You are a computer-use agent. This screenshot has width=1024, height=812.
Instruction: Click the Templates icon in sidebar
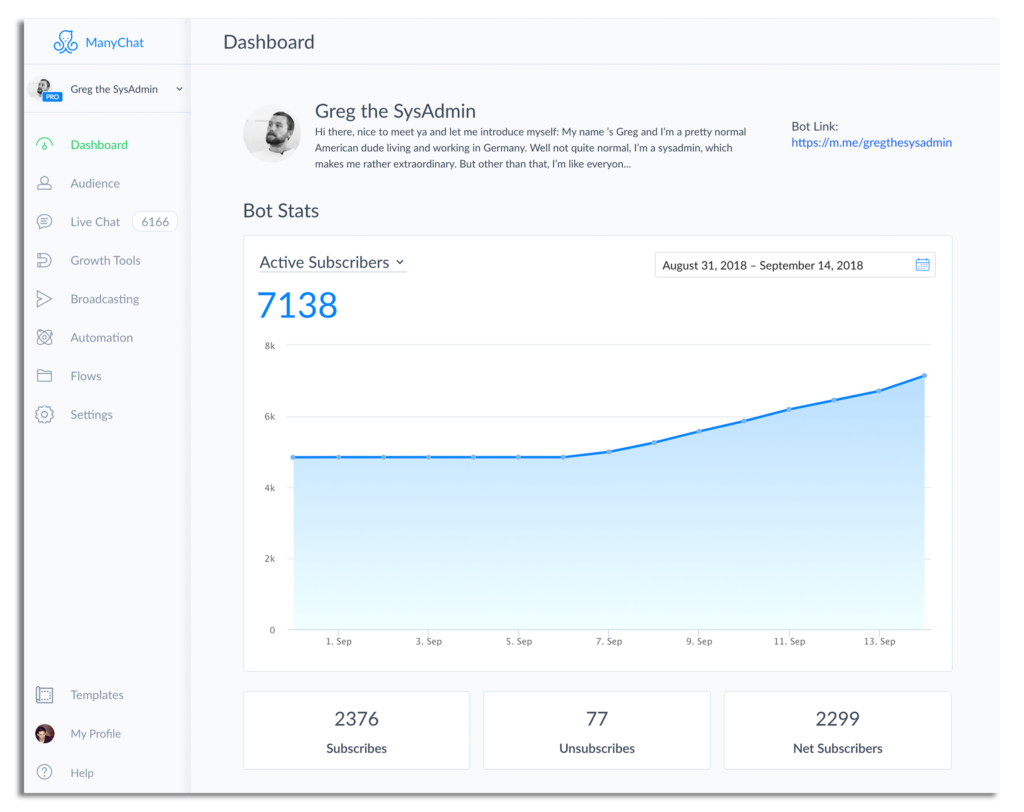44,694
